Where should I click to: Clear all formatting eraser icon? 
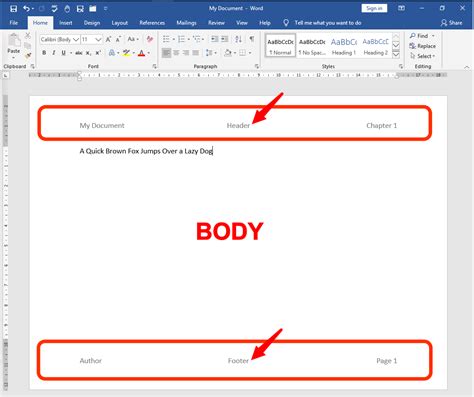[x=150, y=39]
